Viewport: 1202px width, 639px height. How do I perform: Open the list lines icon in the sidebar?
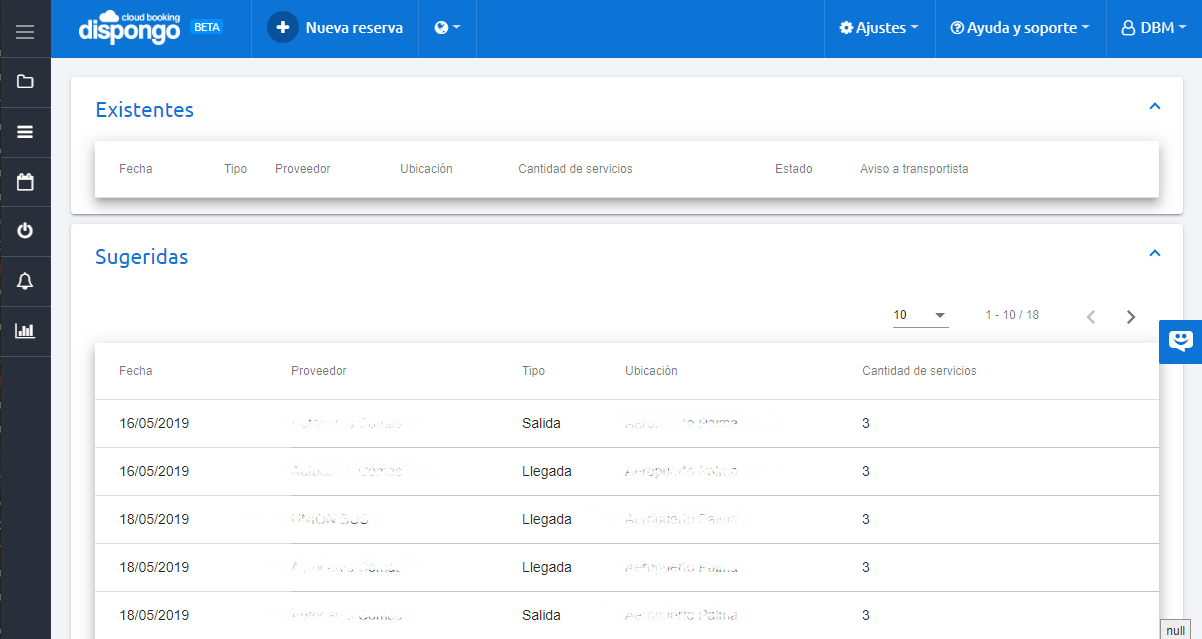pos(25,131)
